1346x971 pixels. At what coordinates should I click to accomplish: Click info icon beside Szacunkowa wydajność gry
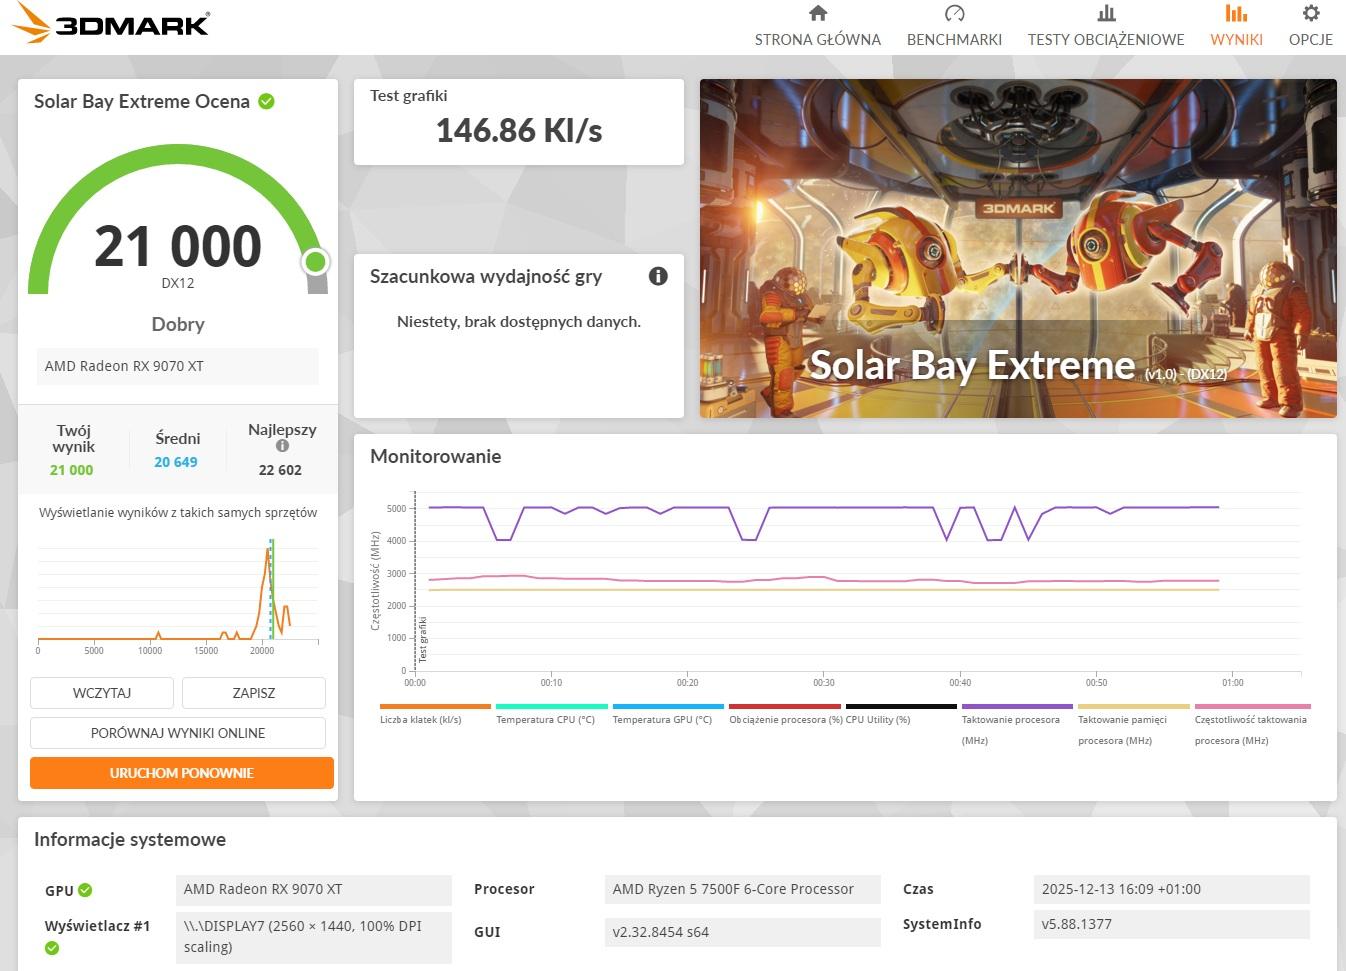658,276
